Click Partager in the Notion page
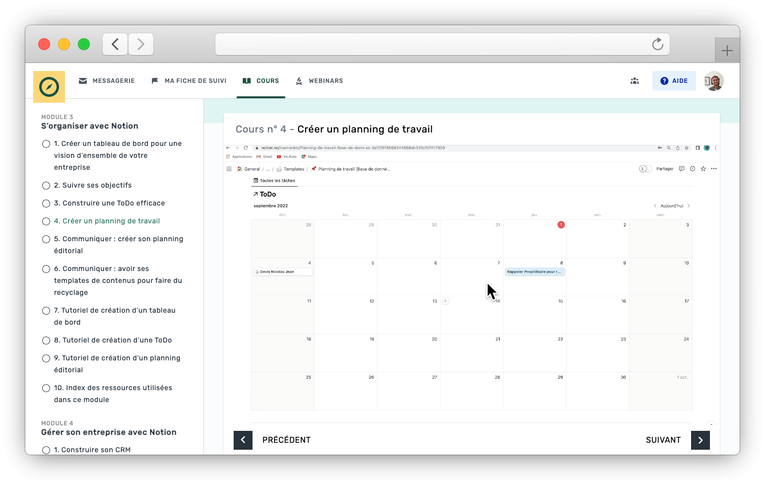This screenshot has width=765, height=480. pyautogui.click(x=664, y=169)
